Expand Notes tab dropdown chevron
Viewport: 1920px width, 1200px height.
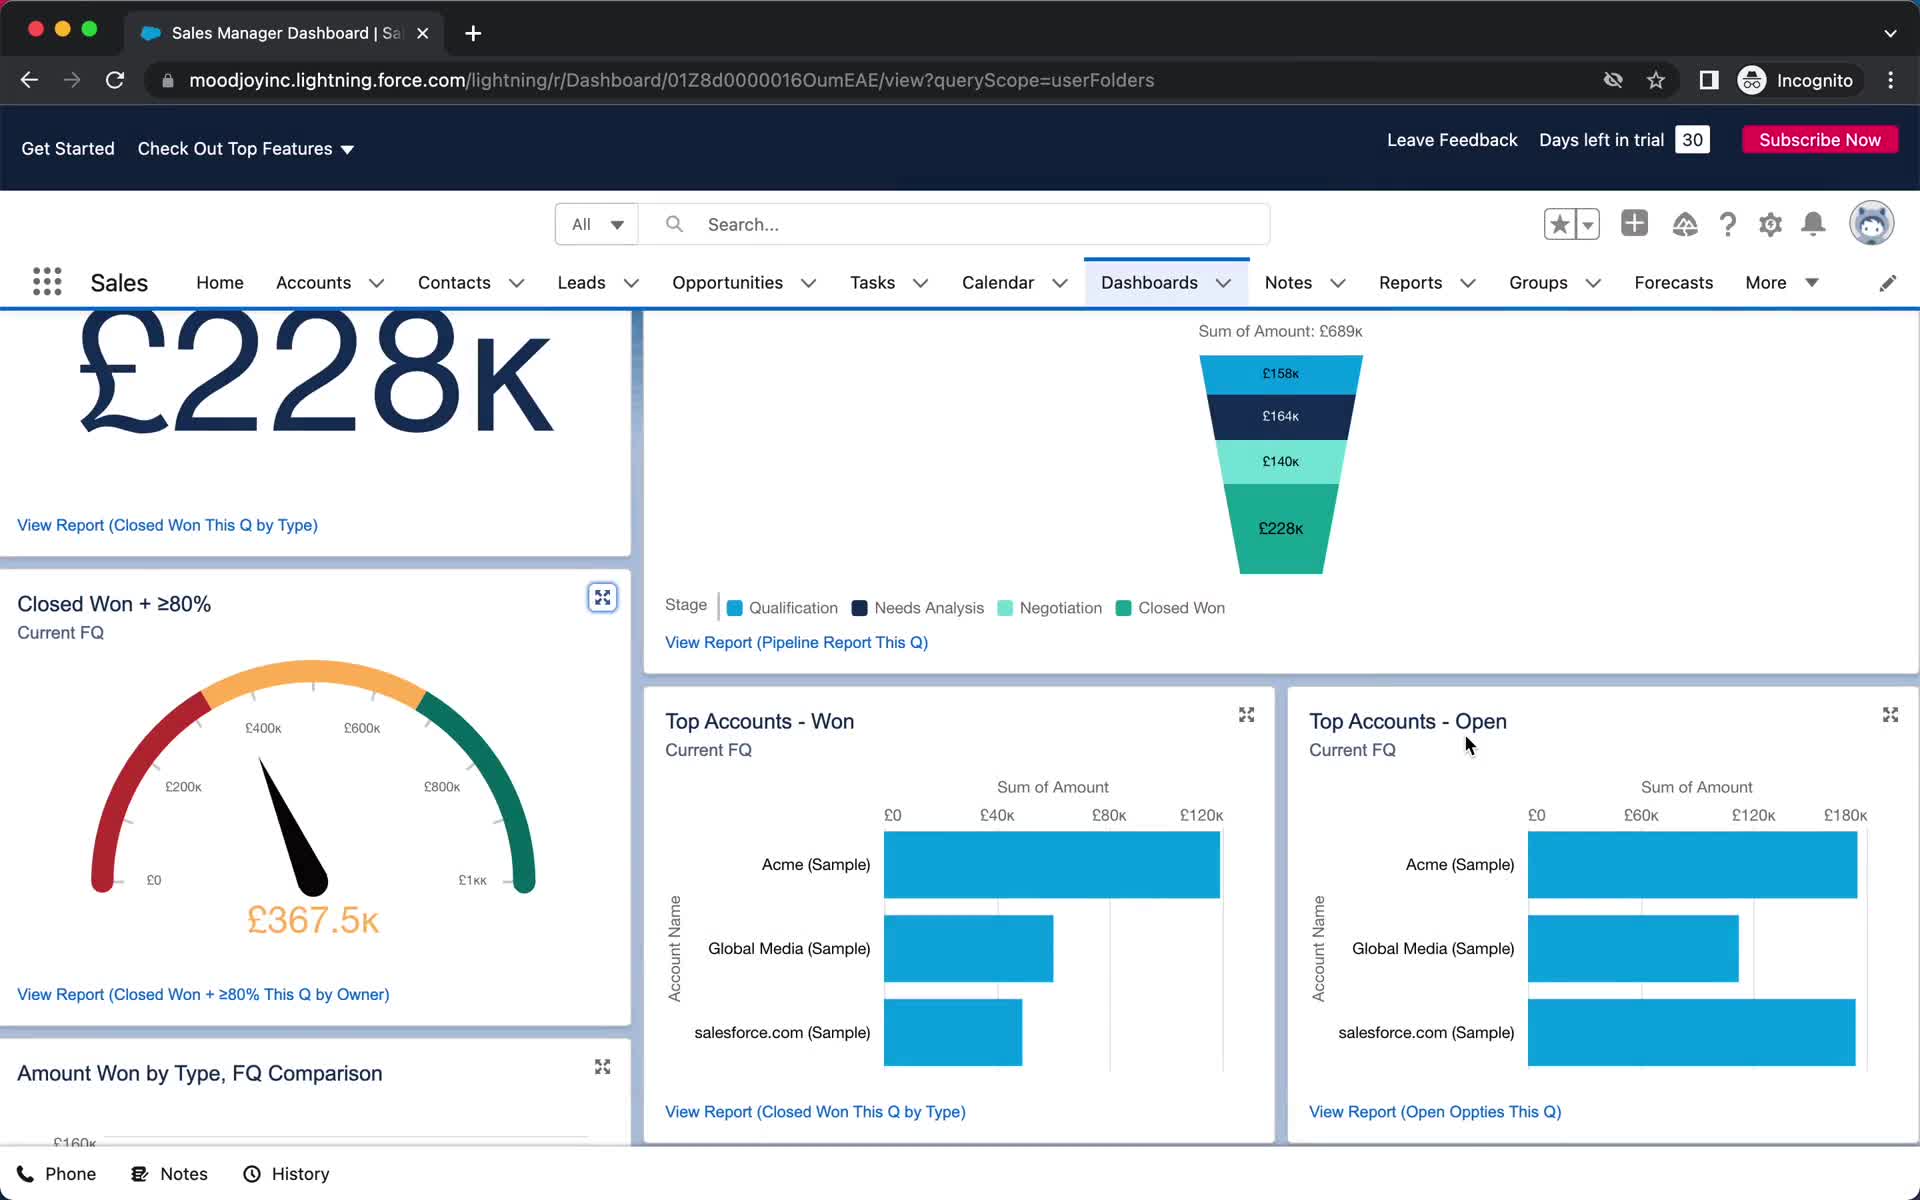coord(1337,283)
